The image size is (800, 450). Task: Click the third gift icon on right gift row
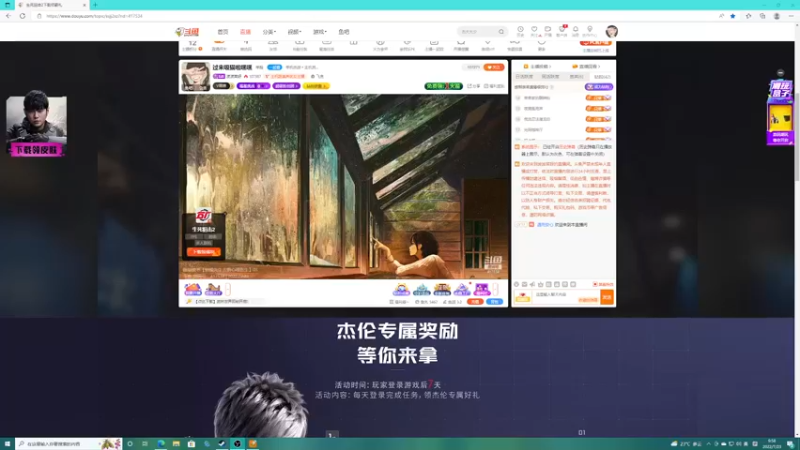(442, 290)
